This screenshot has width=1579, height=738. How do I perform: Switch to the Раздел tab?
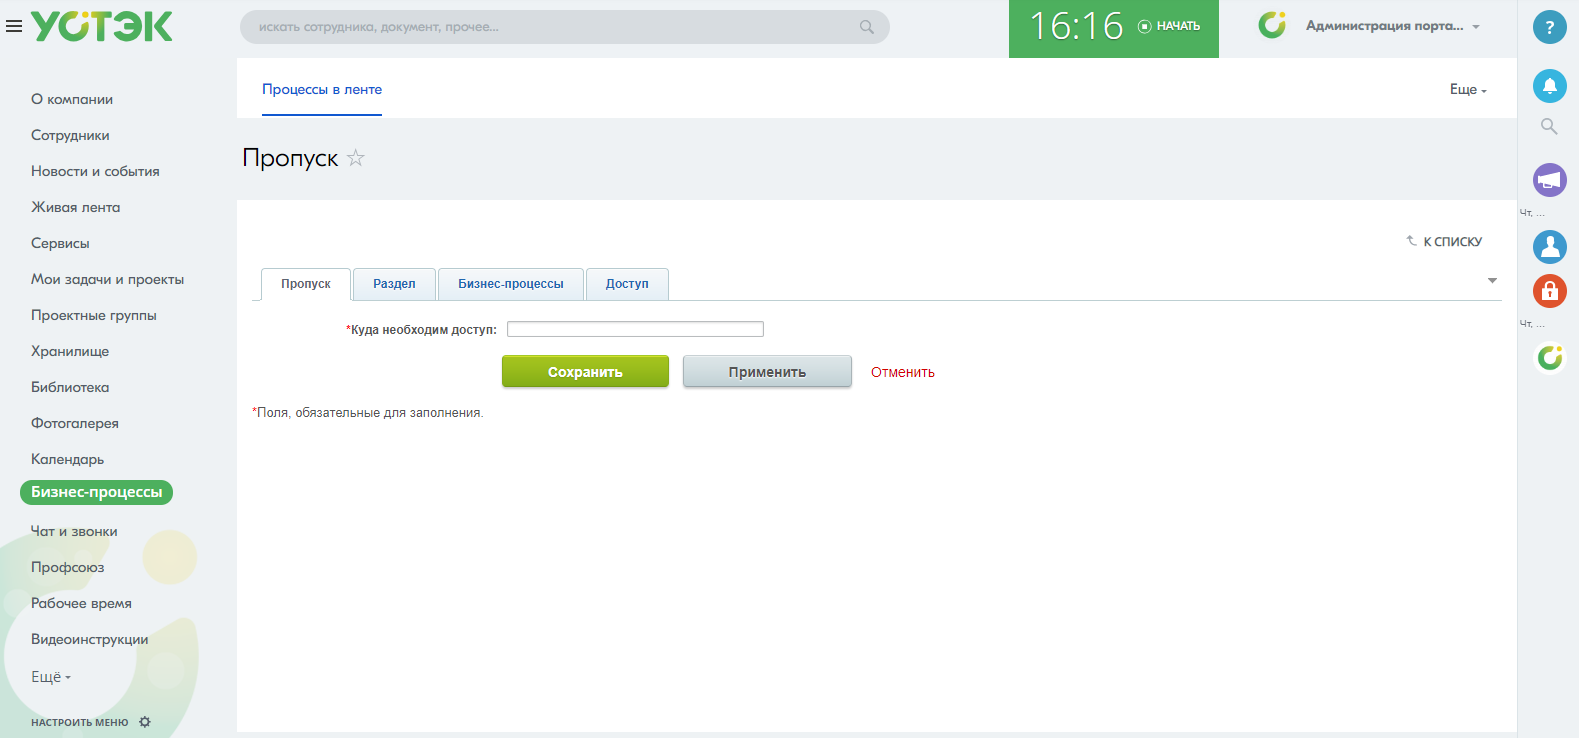tap(394, 284)
